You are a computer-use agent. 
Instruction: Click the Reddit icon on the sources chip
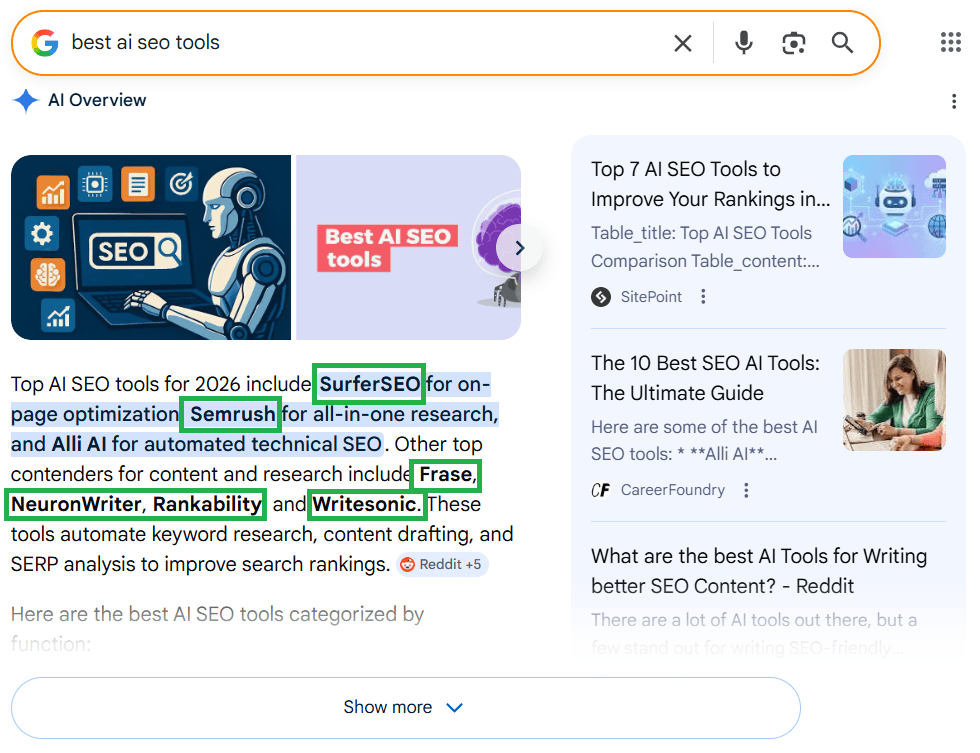point(409,565)
